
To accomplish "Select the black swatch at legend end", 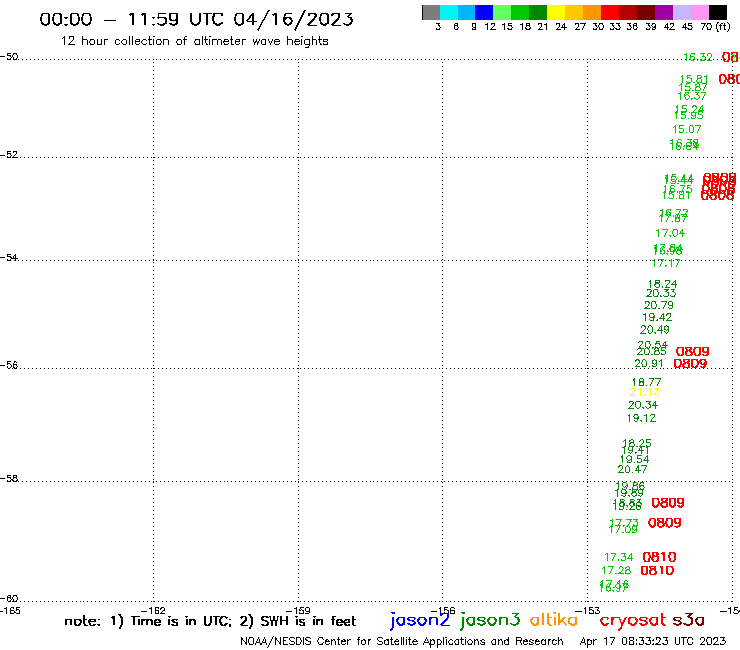I will [718, 12].
